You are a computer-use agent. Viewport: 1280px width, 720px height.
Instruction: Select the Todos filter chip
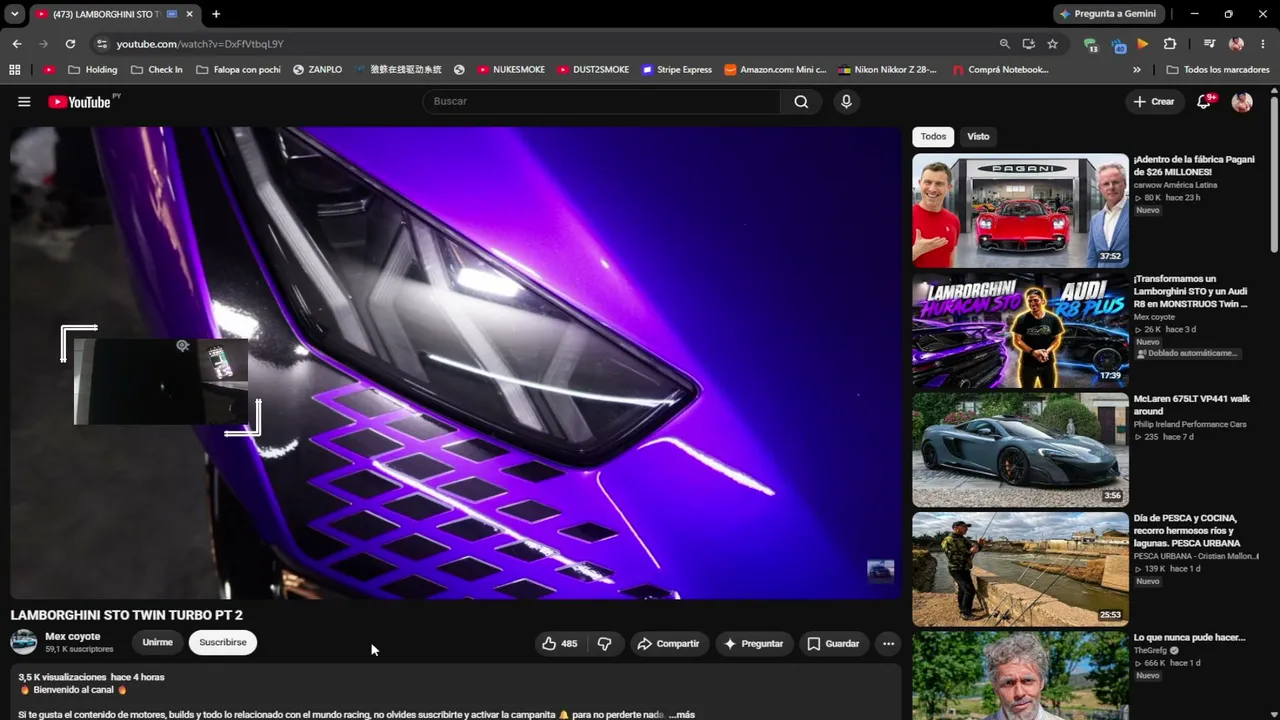coord(933,137)
